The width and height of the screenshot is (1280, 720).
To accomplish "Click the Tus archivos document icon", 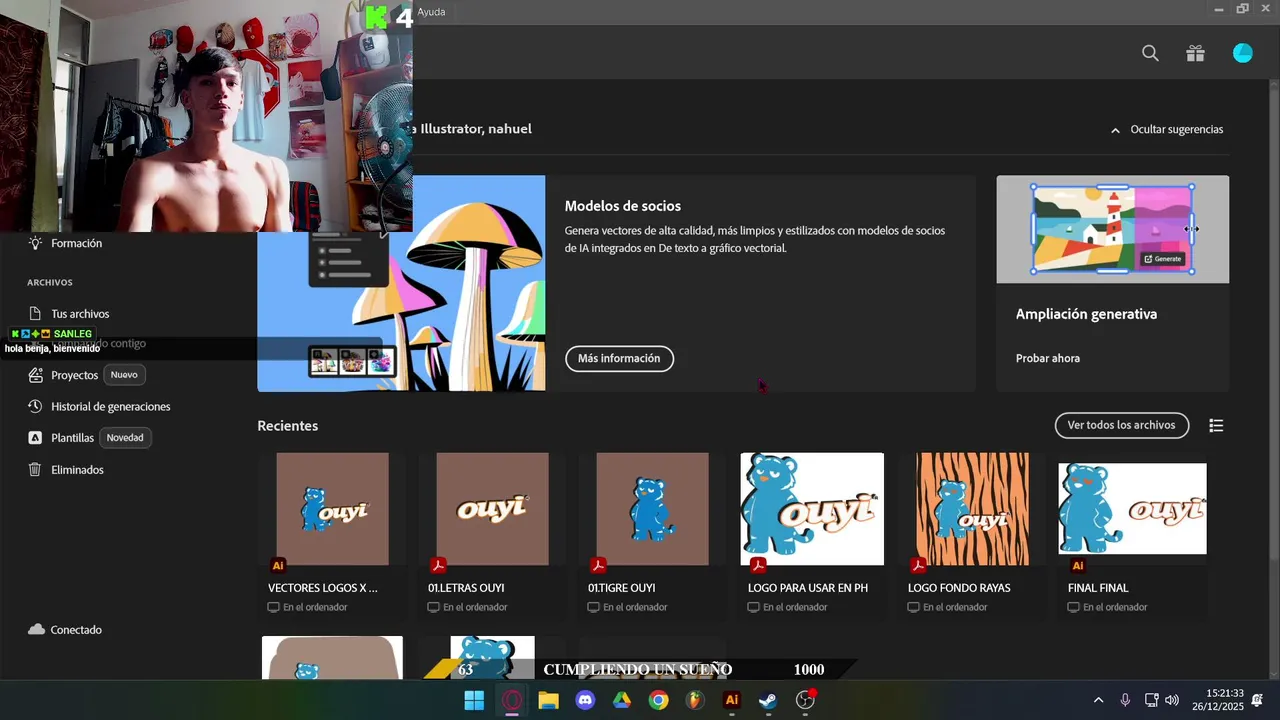I will [x=35, y=314].
